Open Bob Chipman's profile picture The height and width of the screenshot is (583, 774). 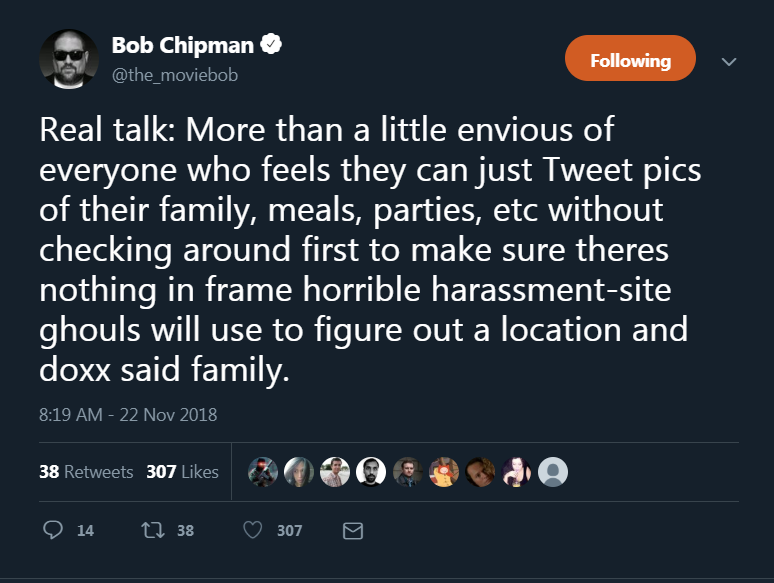point(69,59)
